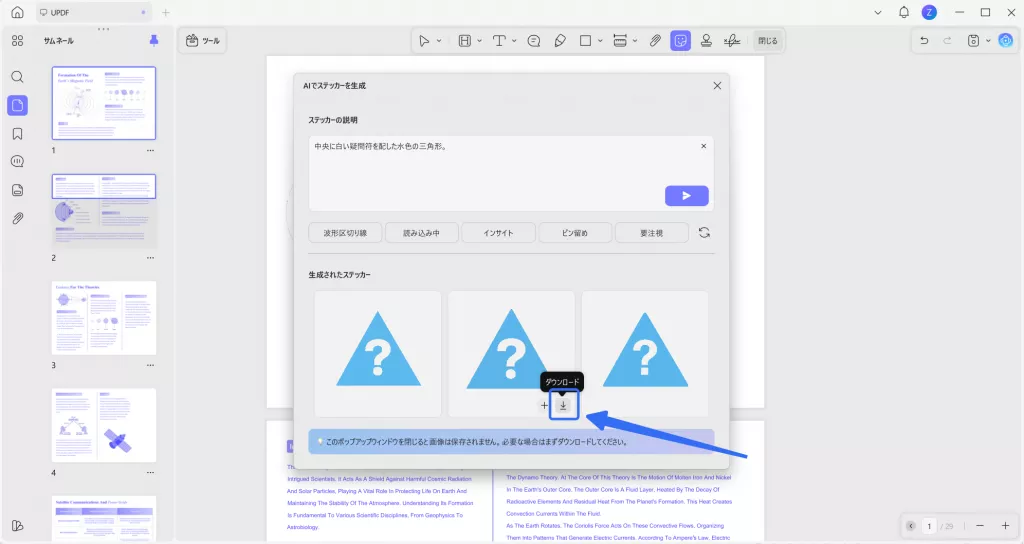This screenshot has height=544, width=1024.
Task: Toggle the active sticker tool
Action: 680,40
